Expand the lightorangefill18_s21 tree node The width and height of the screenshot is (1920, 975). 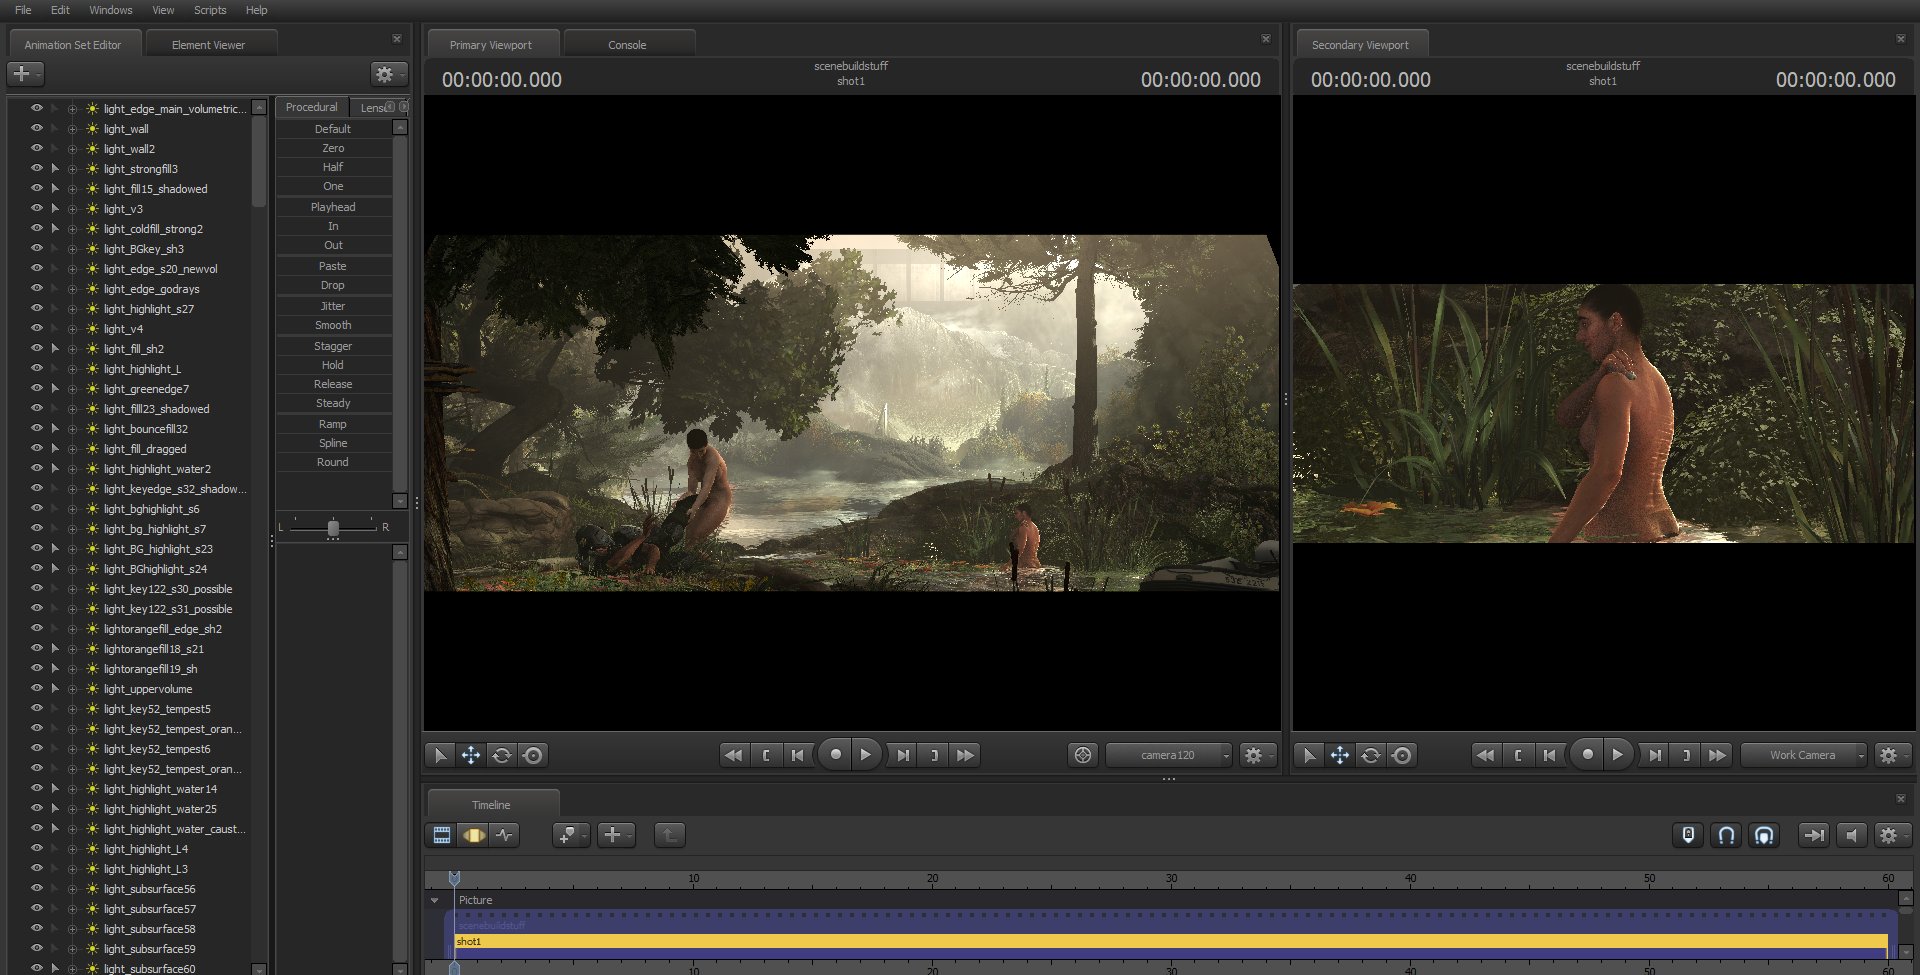click(72, 649)
